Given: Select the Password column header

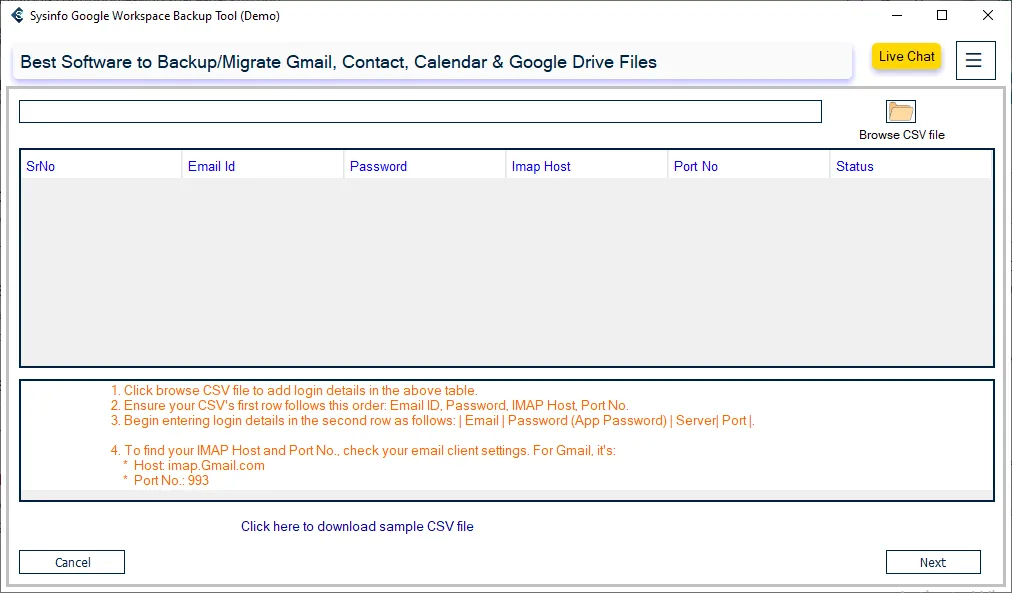Looking at the screenshot, I should point(425,166).
